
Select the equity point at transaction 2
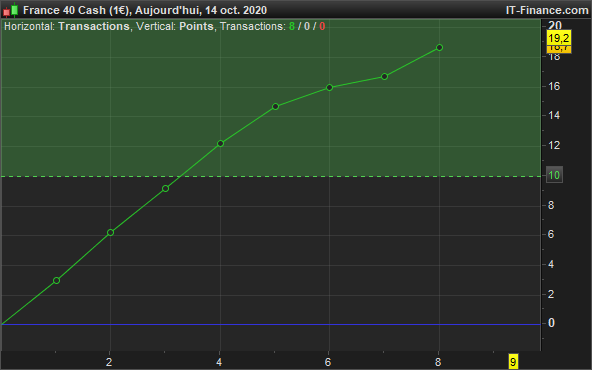coord(110,233)
